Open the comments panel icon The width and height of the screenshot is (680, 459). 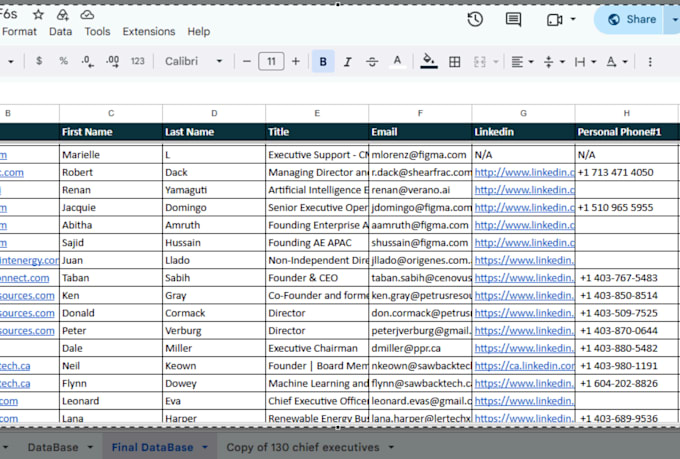coord(513,19)
